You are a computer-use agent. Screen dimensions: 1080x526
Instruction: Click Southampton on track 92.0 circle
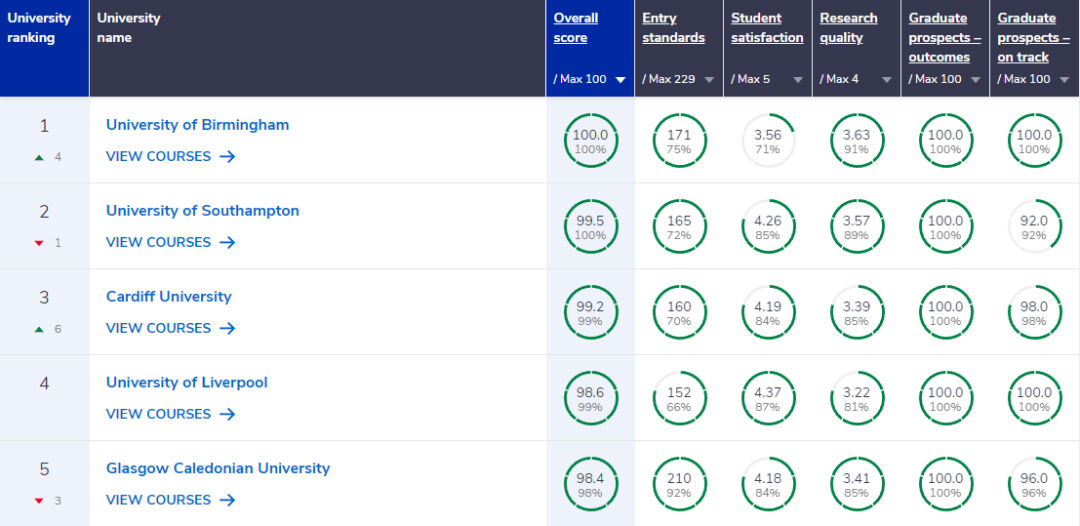(1035, 227)
